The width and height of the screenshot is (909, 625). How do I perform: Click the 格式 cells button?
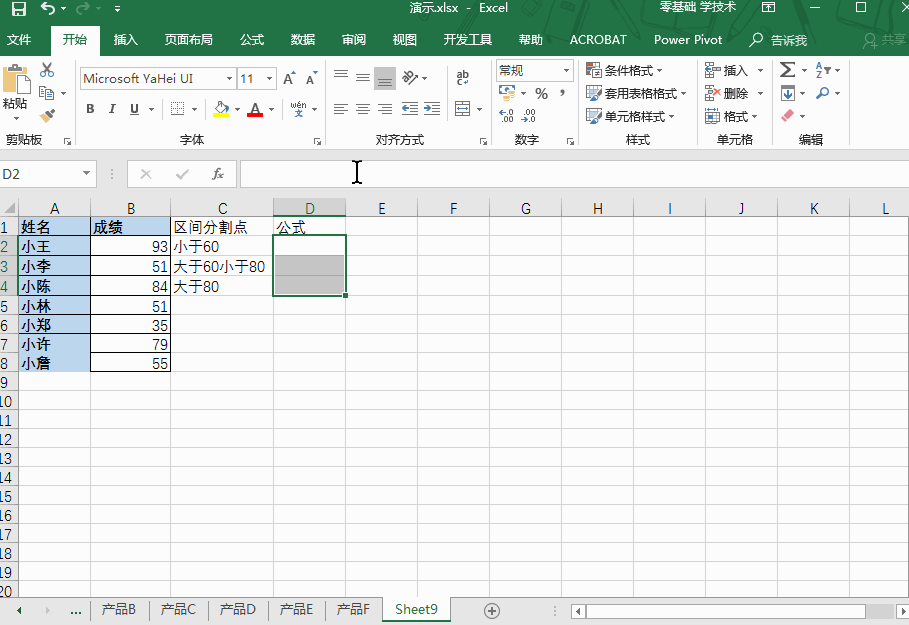pos(732,116)
